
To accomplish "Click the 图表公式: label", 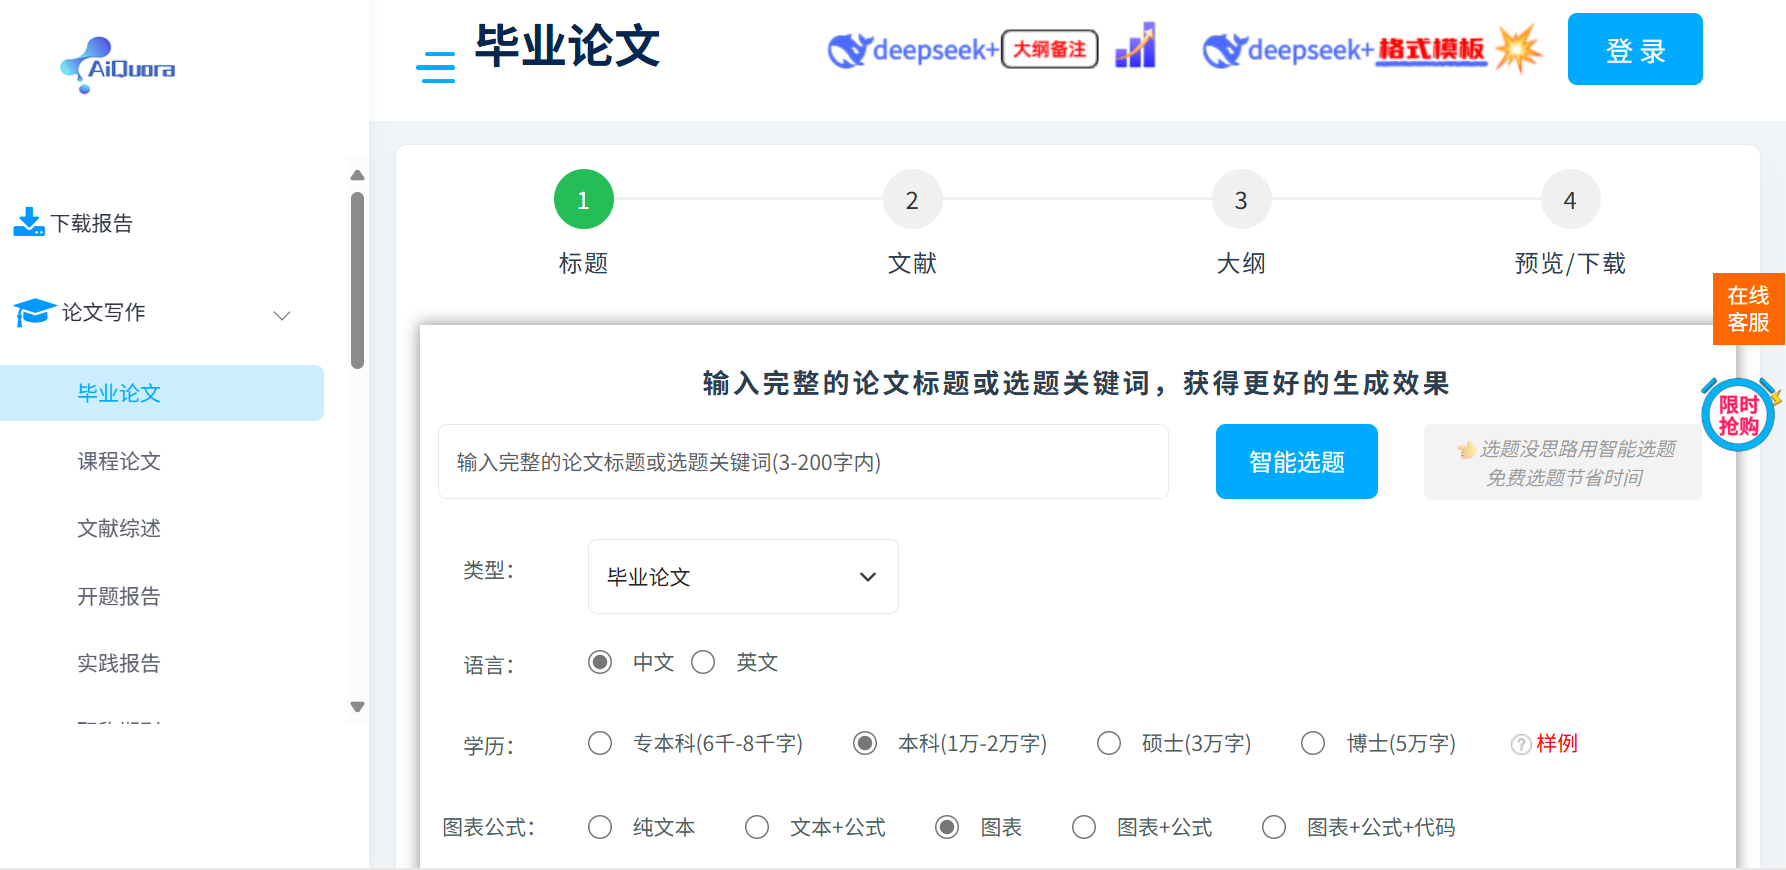I will point(489,828).
